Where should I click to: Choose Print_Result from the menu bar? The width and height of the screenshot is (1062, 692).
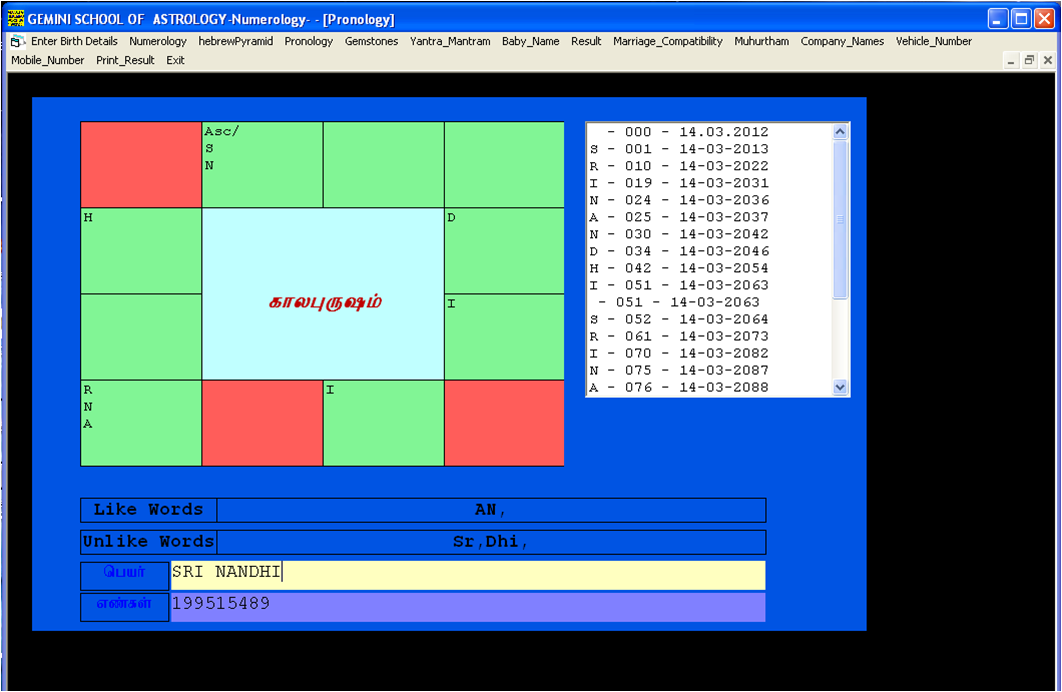(x=125, y=60)
